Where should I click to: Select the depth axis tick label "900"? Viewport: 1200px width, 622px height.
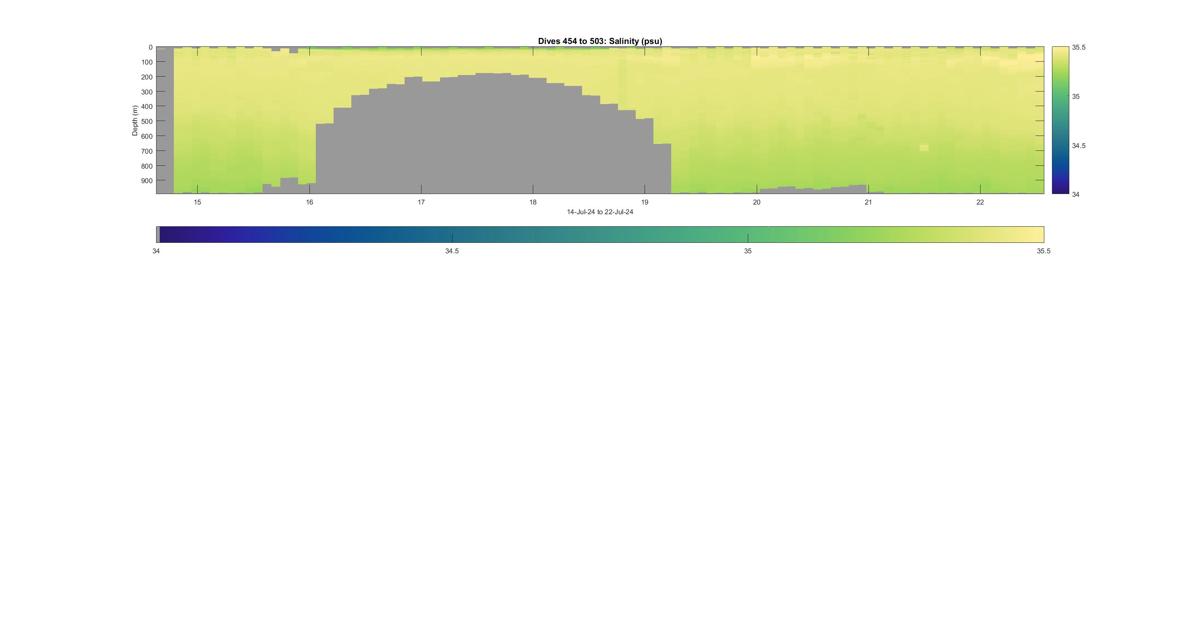[x=147, y=181]
